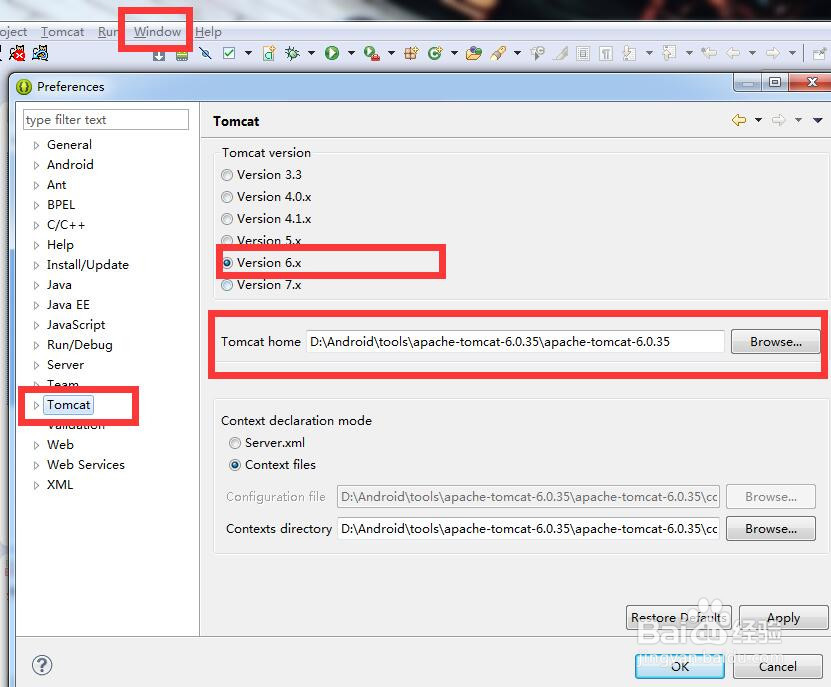Click the Previous Annotation toolbar icon
Image resolution: width=831 pixels, height=687 pixels.
click(669, 53)
